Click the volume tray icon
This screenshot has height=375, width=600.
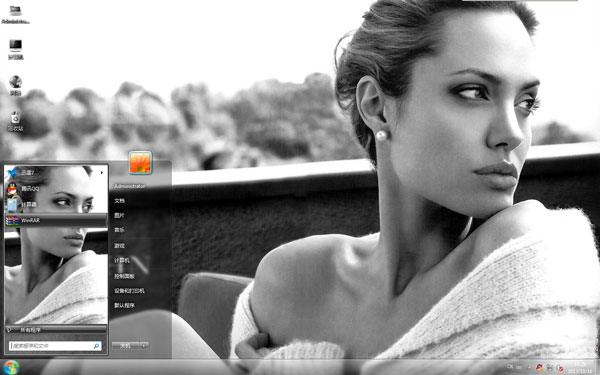click(x=560, y=368)
